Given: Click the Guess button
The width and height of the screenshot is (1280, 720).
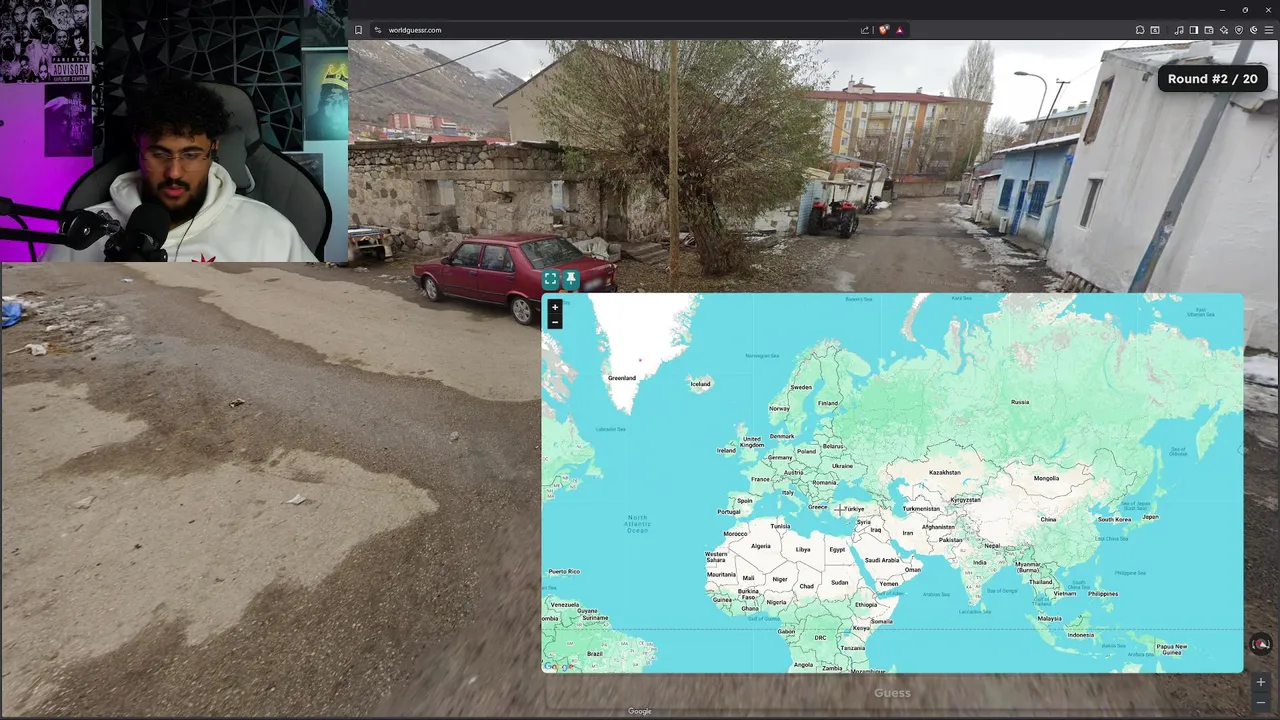Looking at the screenshot, I should tap(892, 692).
